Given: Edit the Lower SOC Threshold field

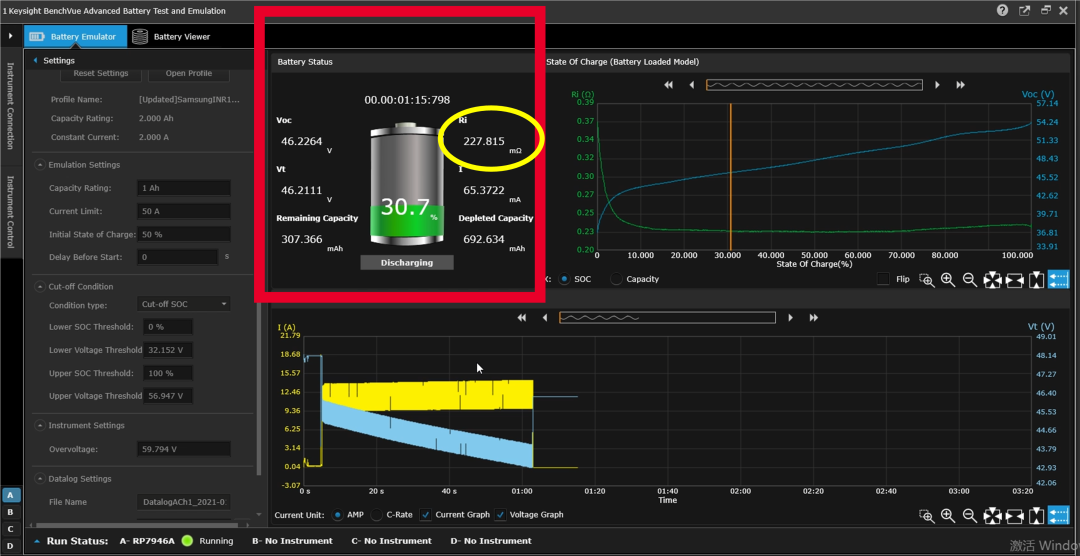Looking at the screenshot, I should coord(167,327).
